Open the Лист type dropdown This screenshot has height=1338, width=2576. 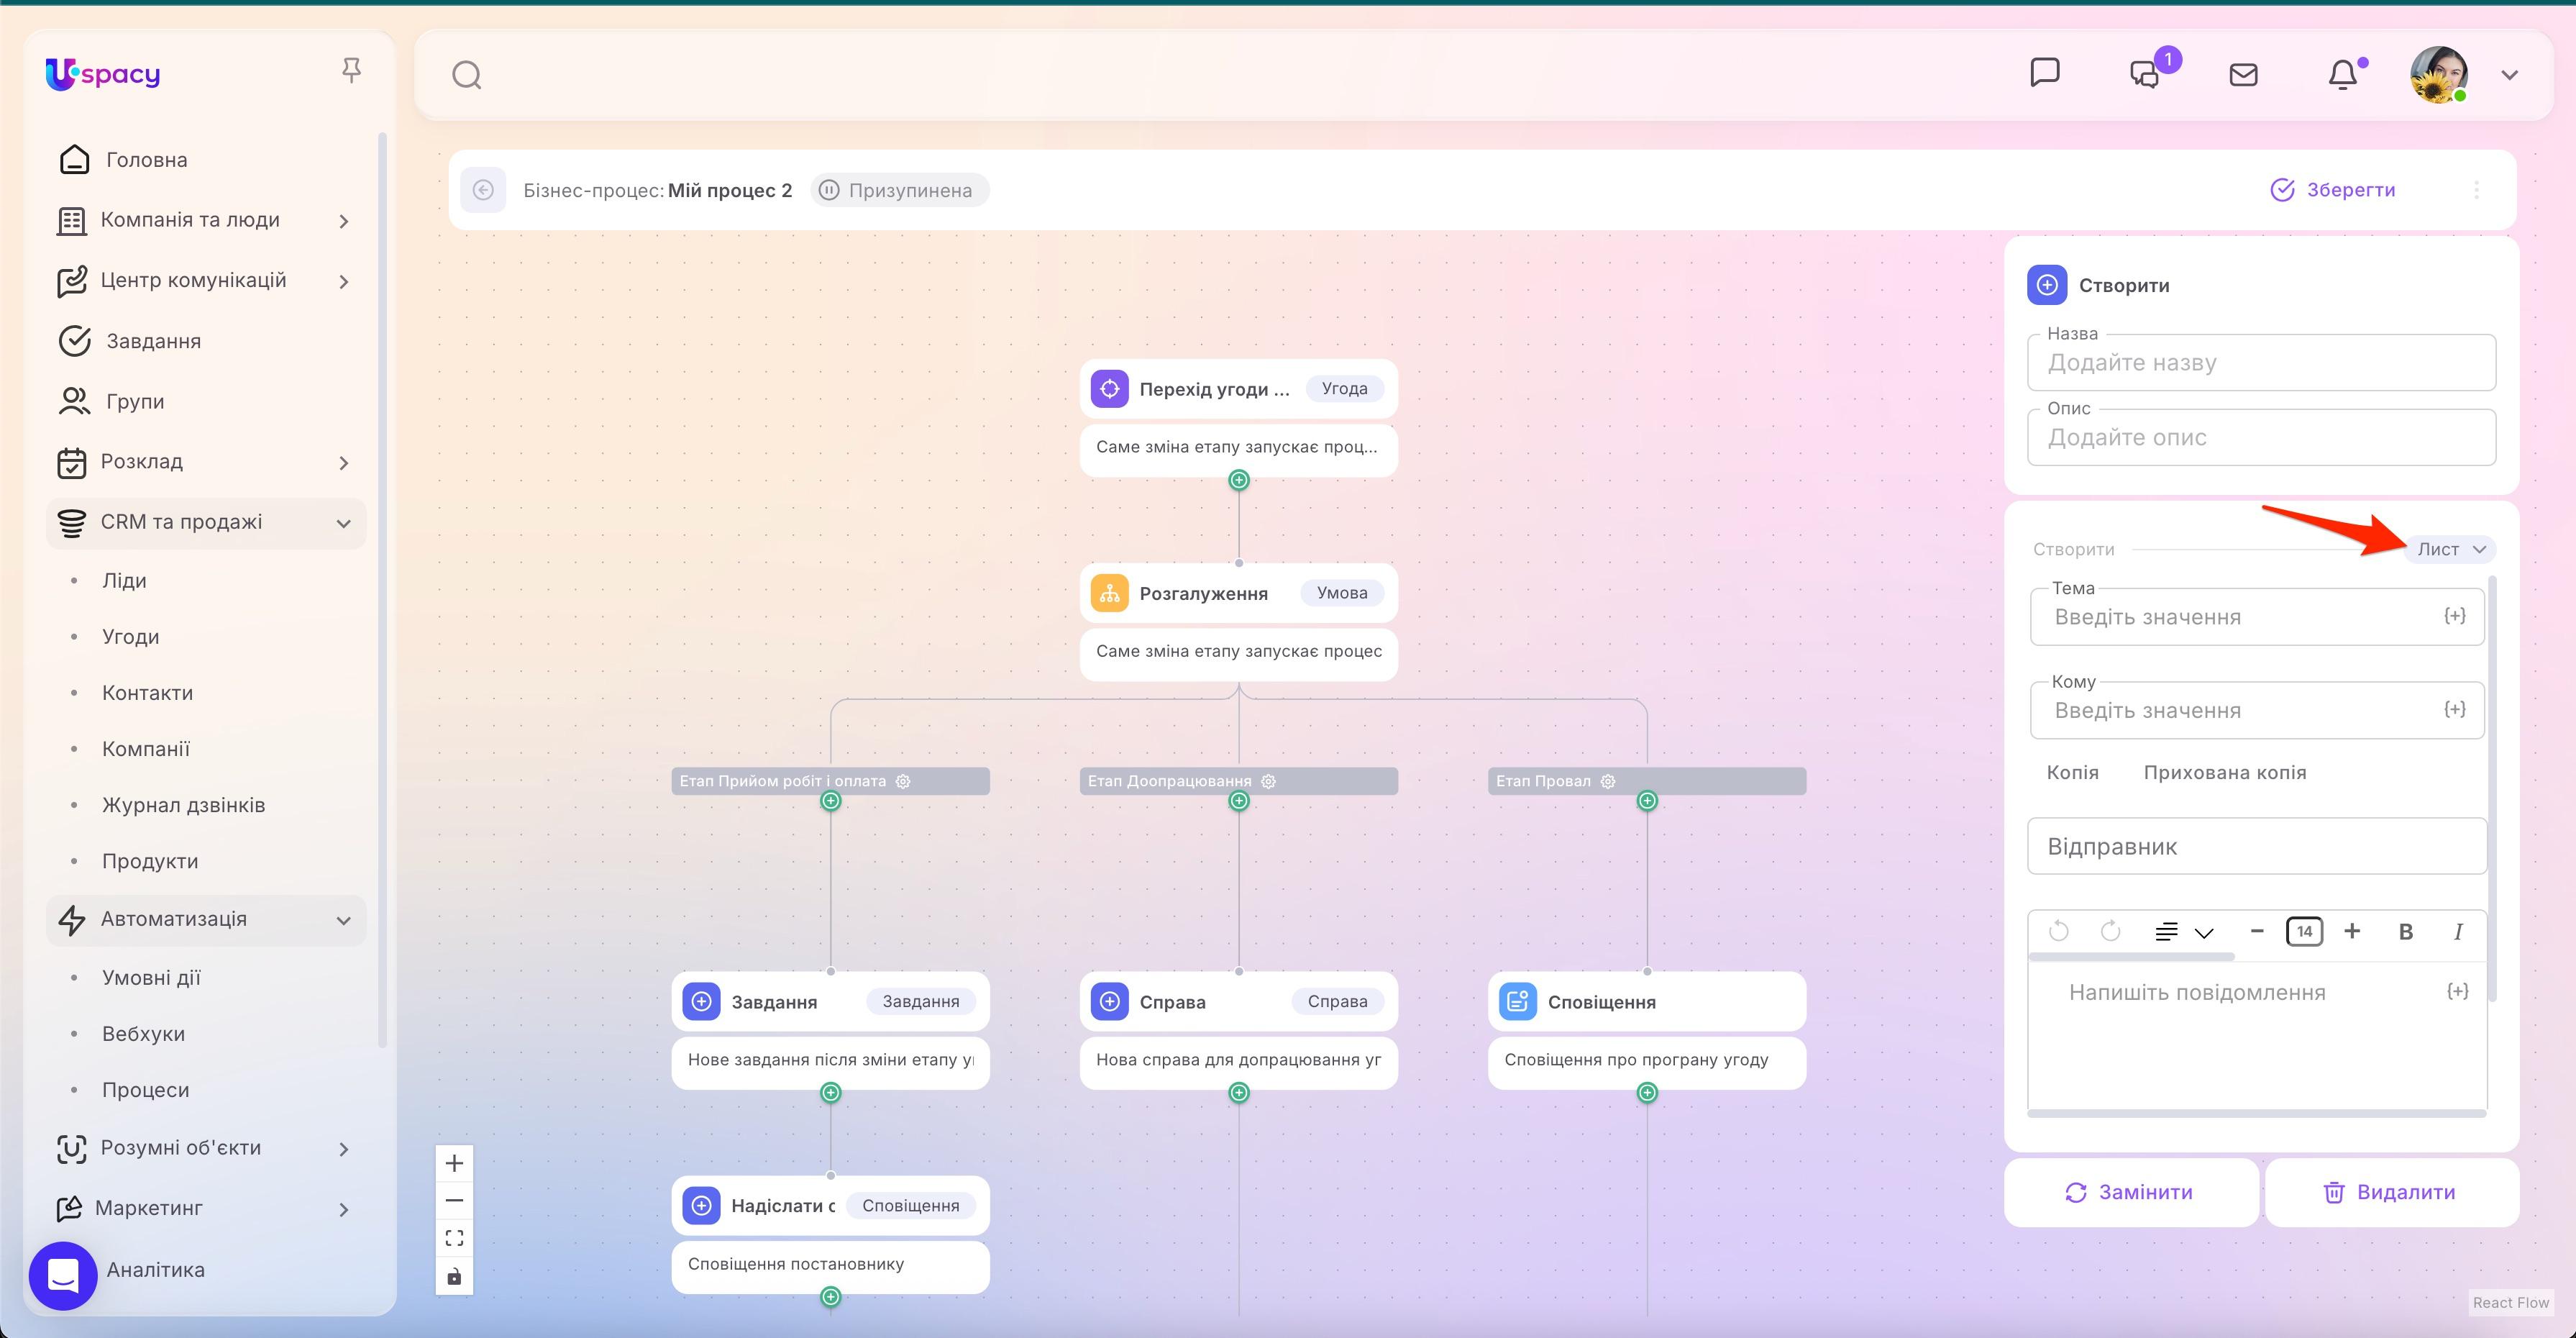tap(2449, 549)
